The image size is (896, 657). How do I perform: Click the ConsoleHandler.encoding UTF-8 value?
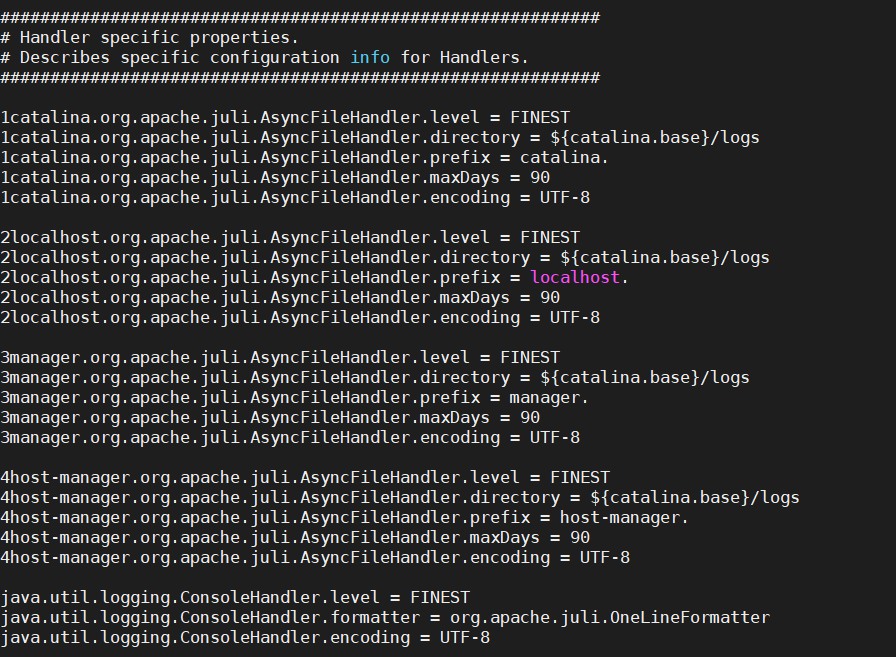click(465, 638)
